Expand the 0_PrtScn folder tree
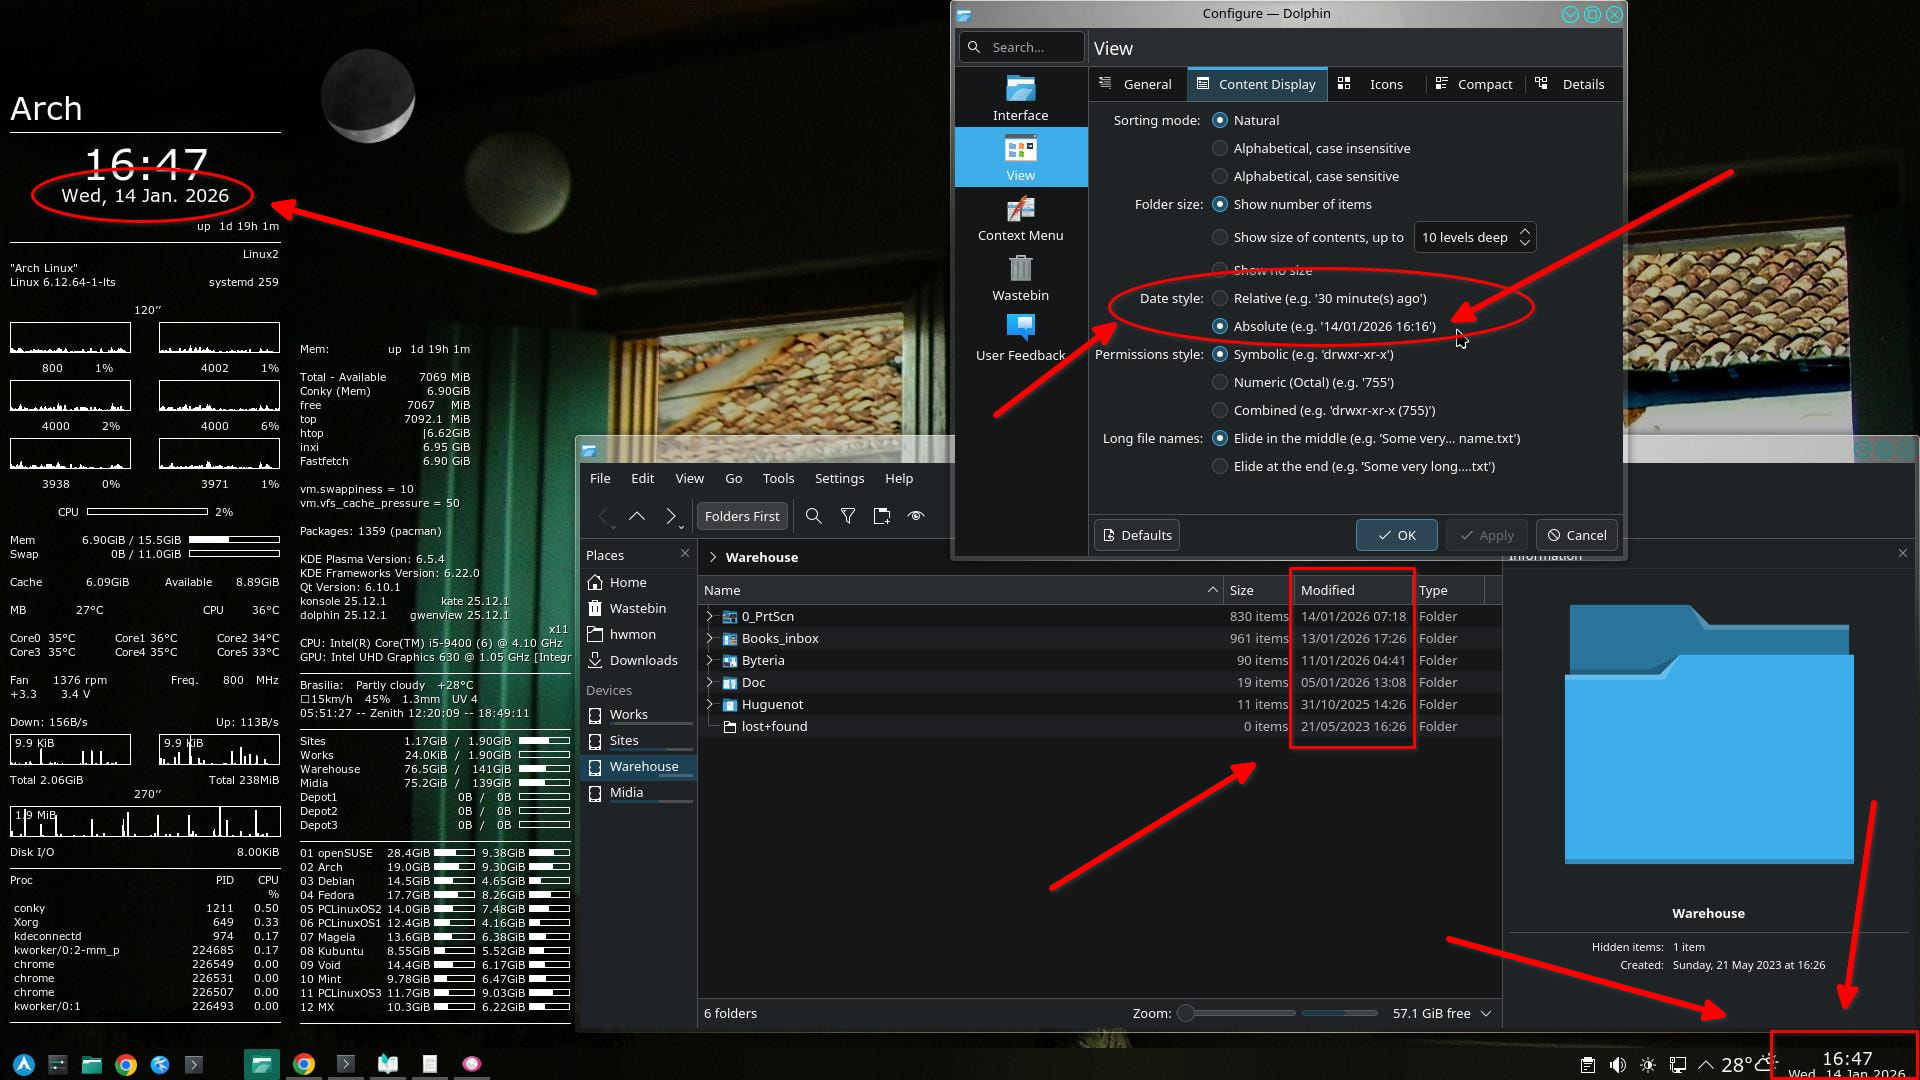Image resolution: width=1920 pixels, height=1080 pixels. (710, 617)
